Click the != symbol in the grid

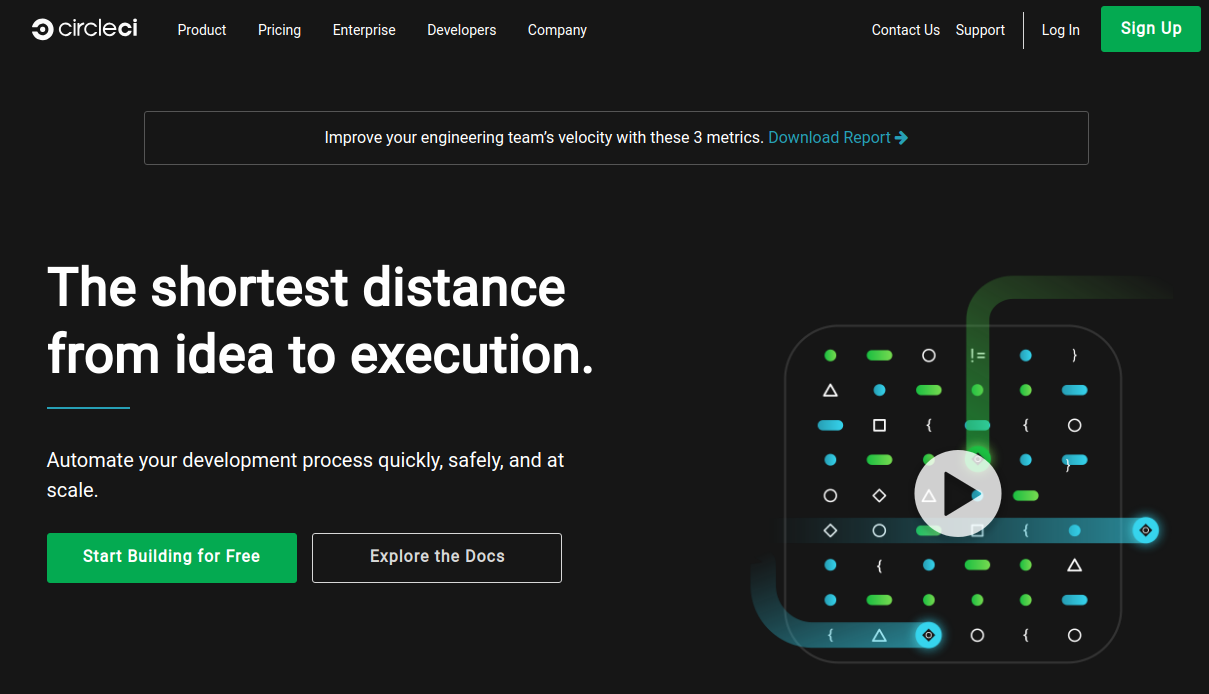977,355
